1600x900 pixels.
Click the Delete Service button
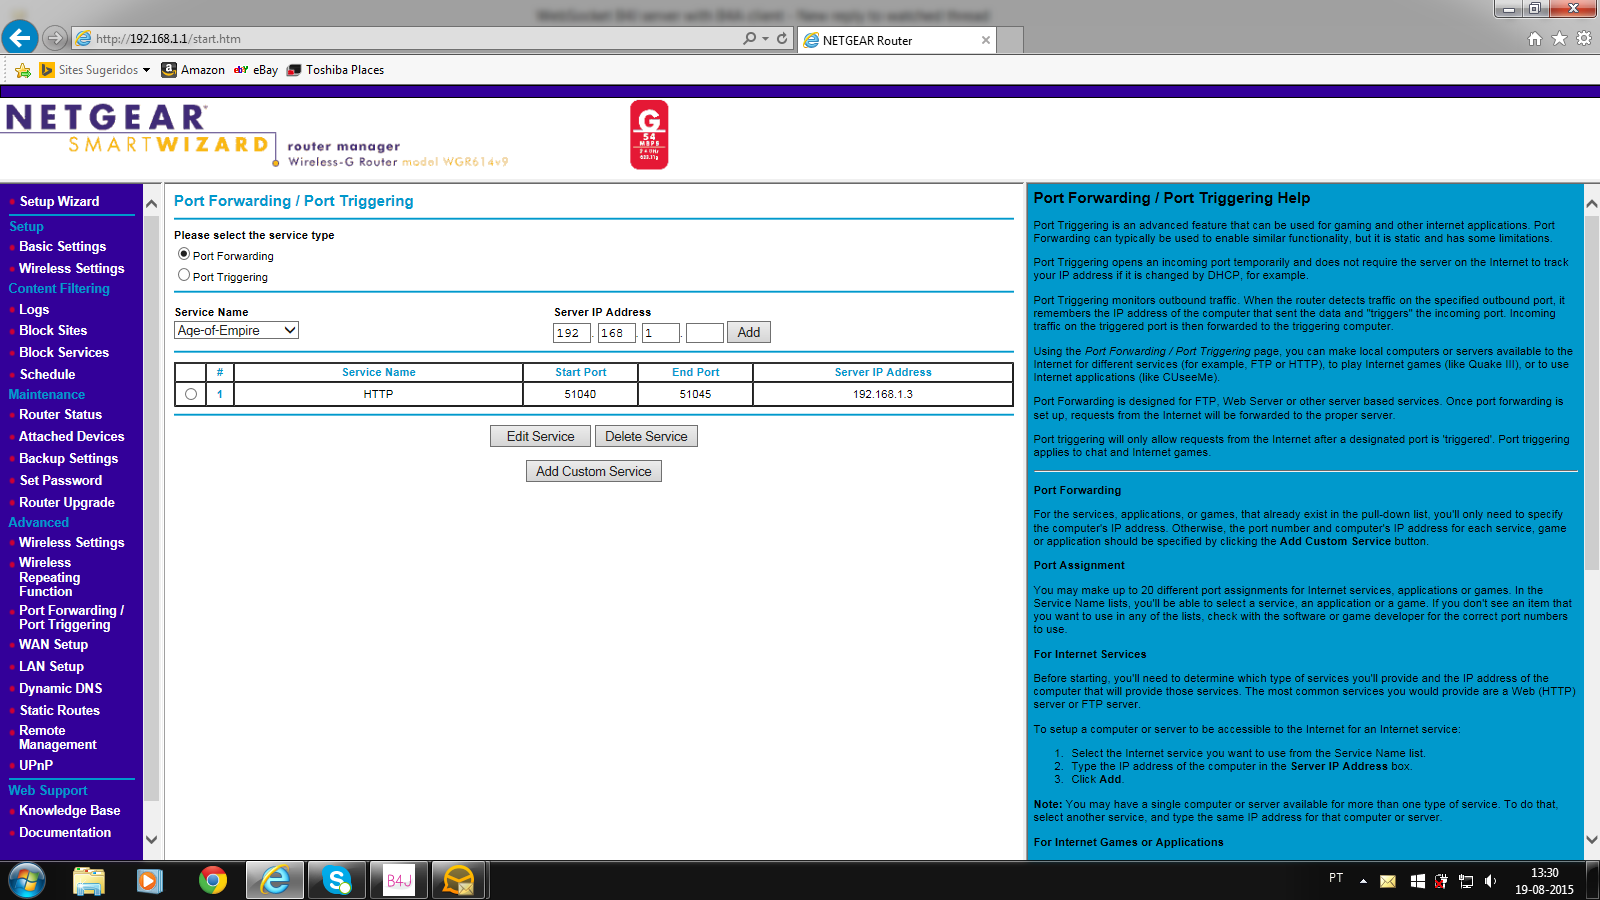646,436
